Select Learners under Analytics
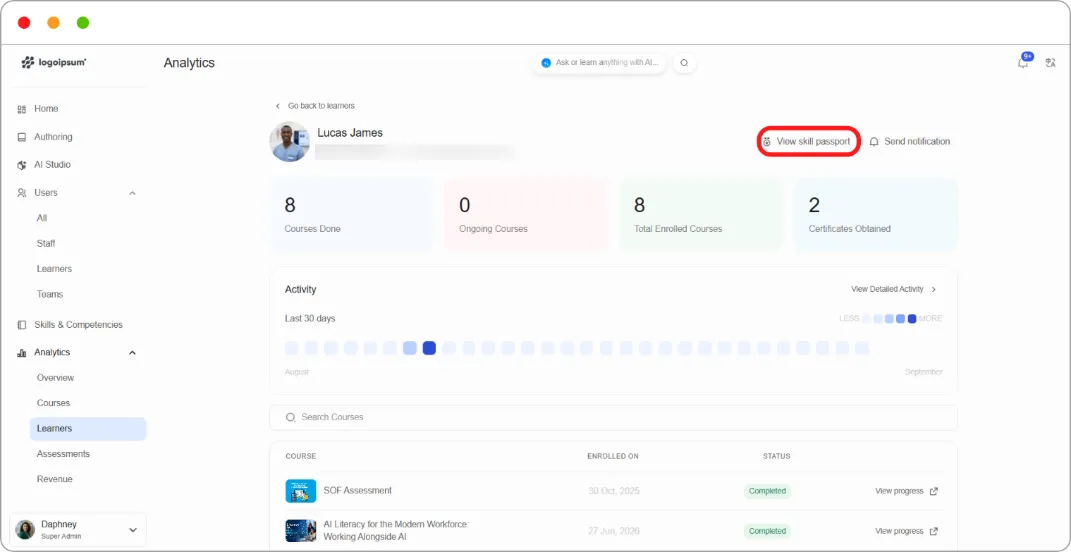 click(x=87, y=428)
